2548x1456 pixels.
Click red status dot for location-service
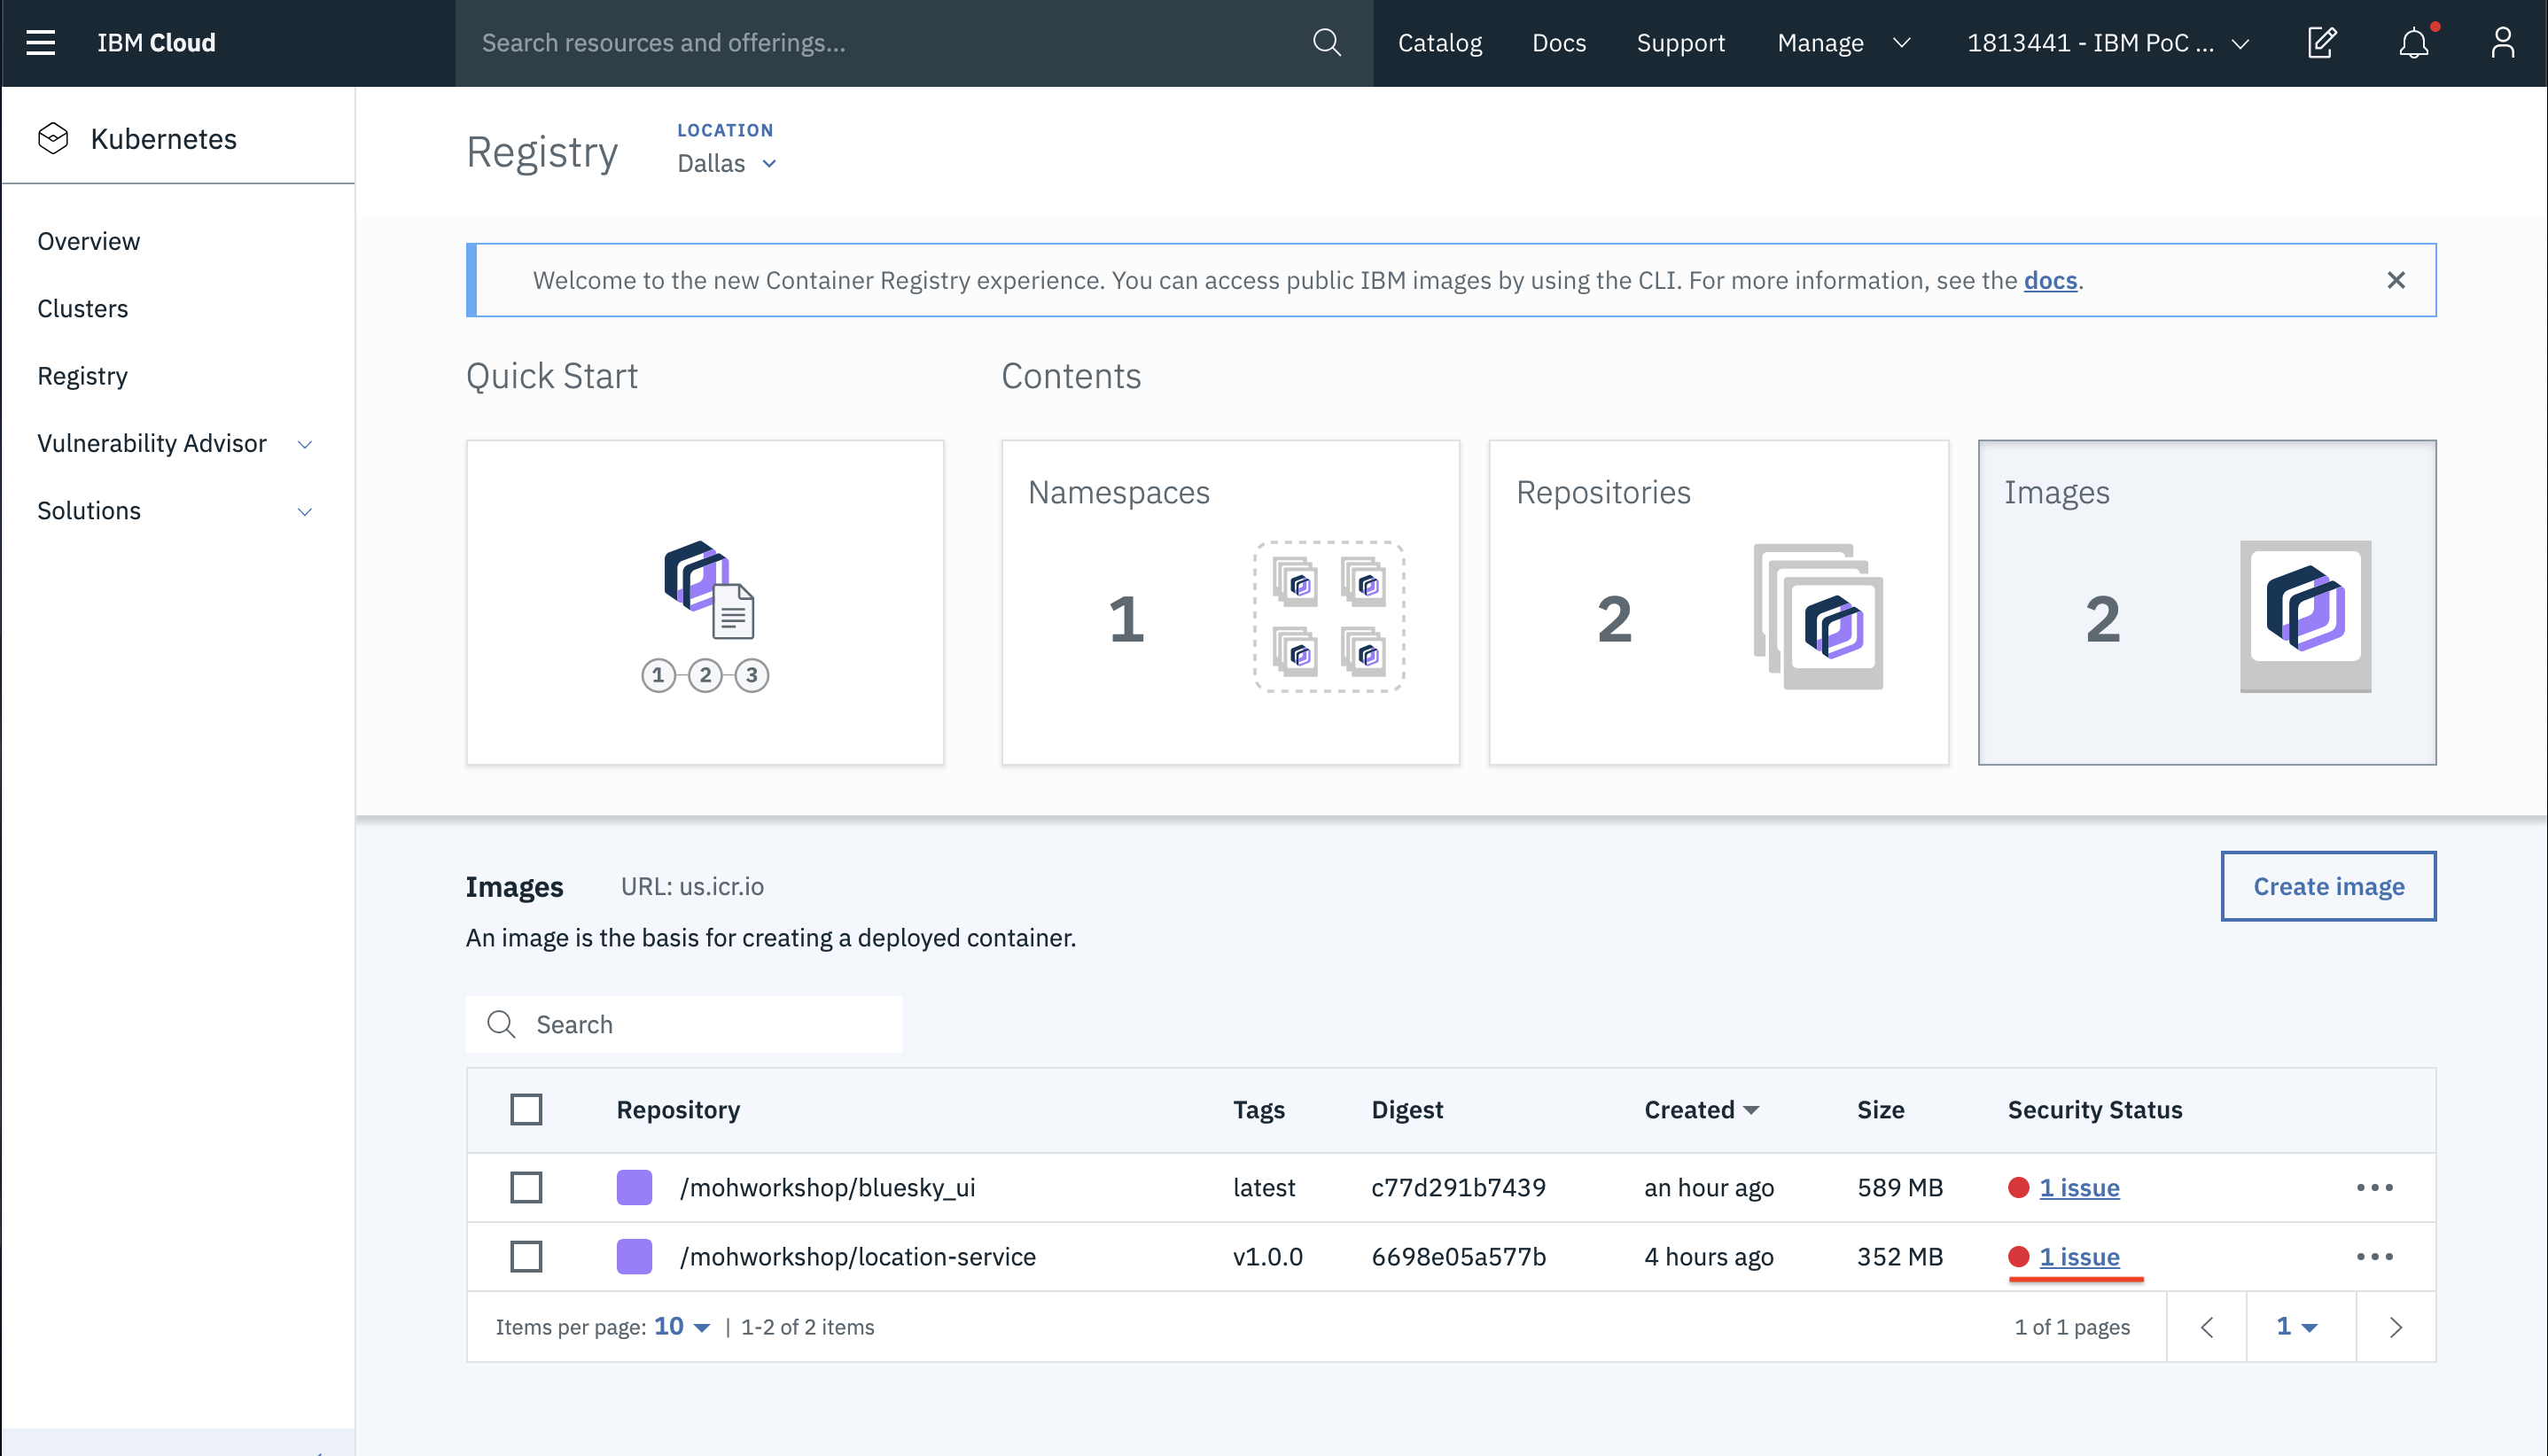(x=2018, y=1256)
